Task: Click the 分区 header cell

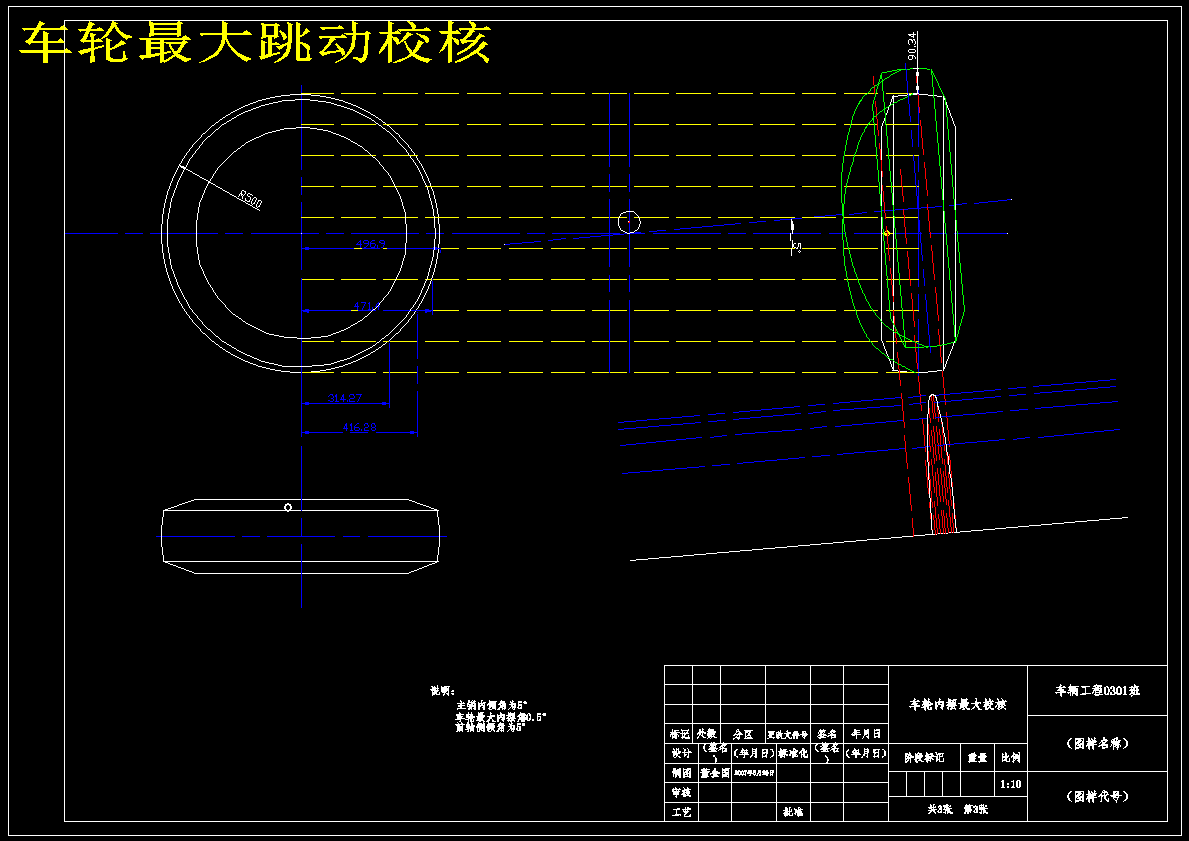Action: pos(743,734)
